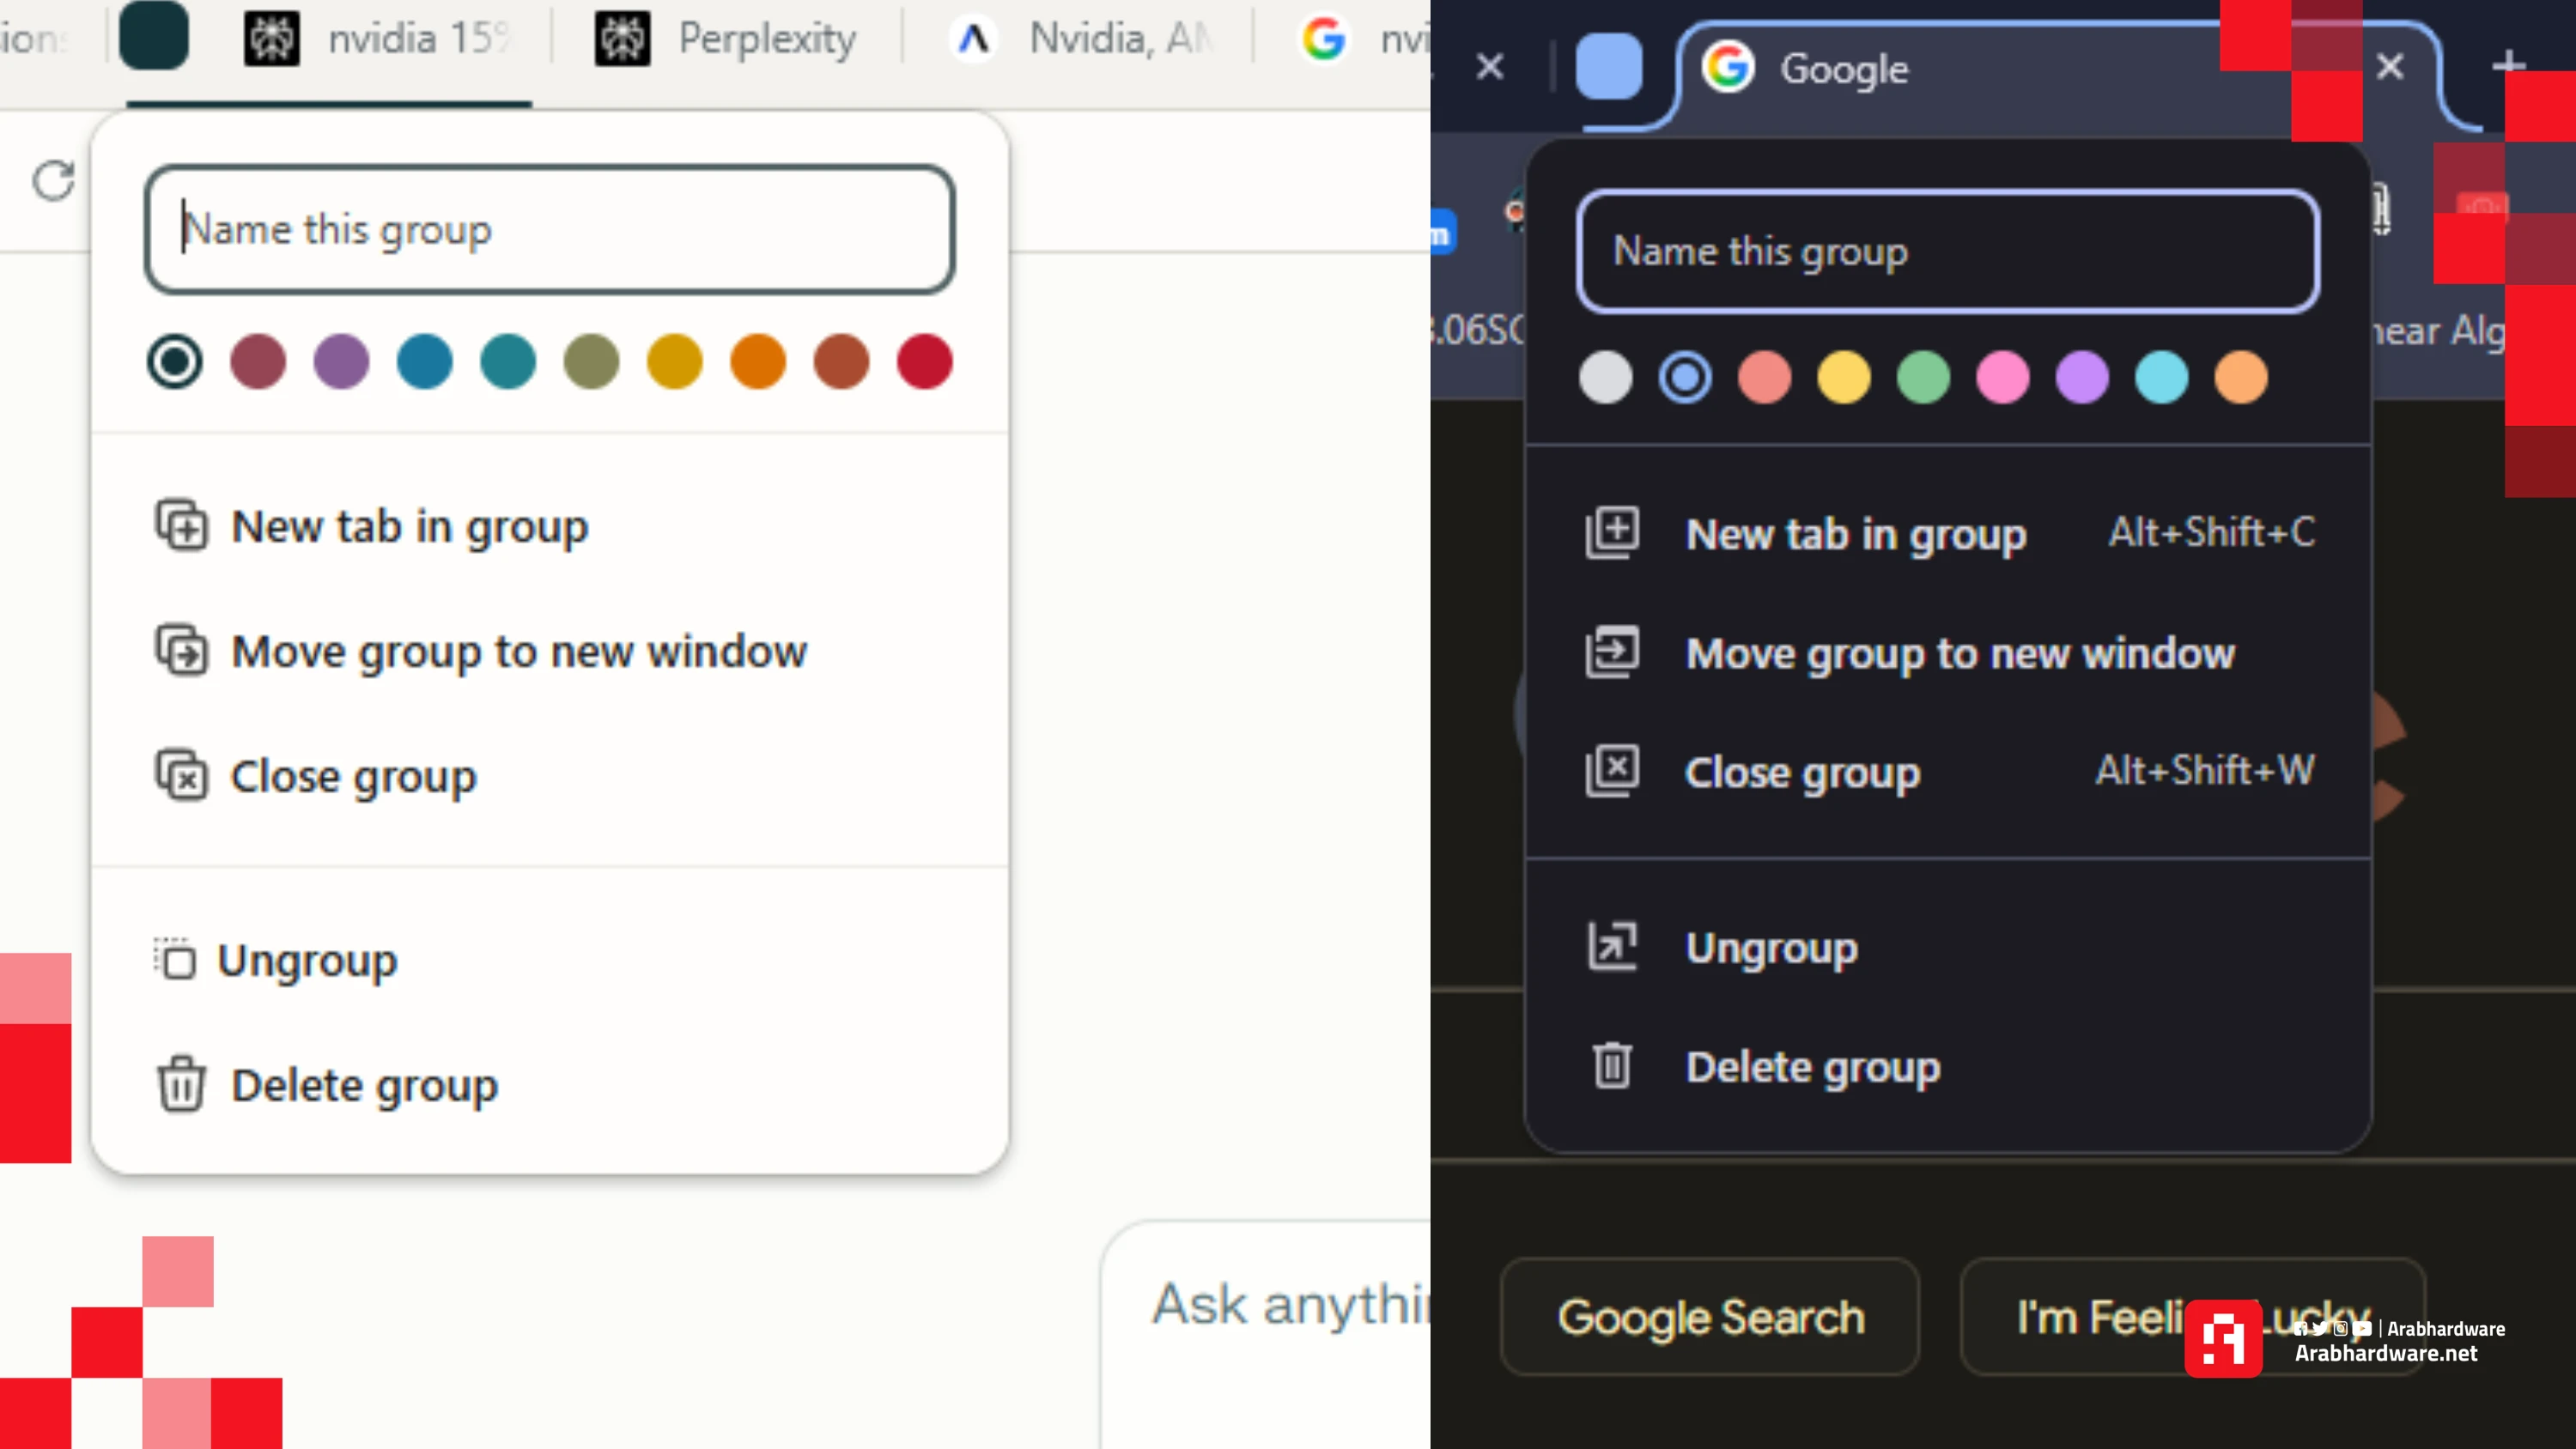Click the I'm Feeling Lucky button
The image size is (2576, 1449).
(2193, 1317)
